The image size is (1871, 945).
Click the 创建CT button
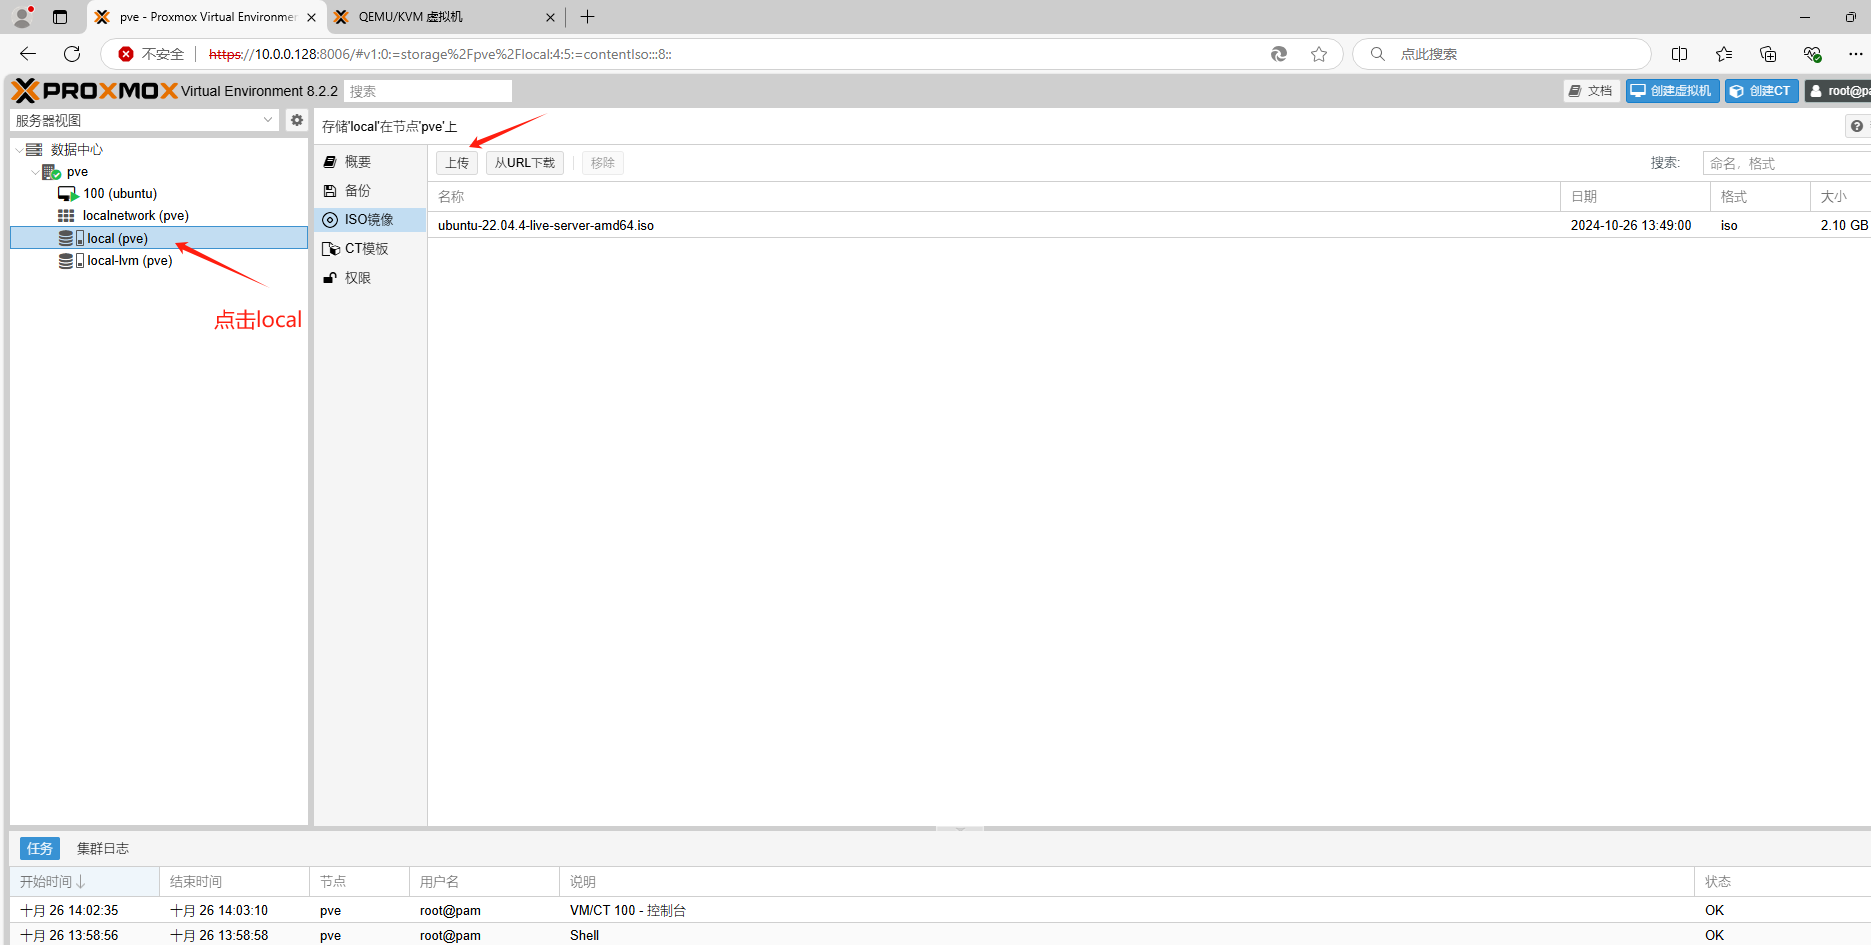[1761, 91]
